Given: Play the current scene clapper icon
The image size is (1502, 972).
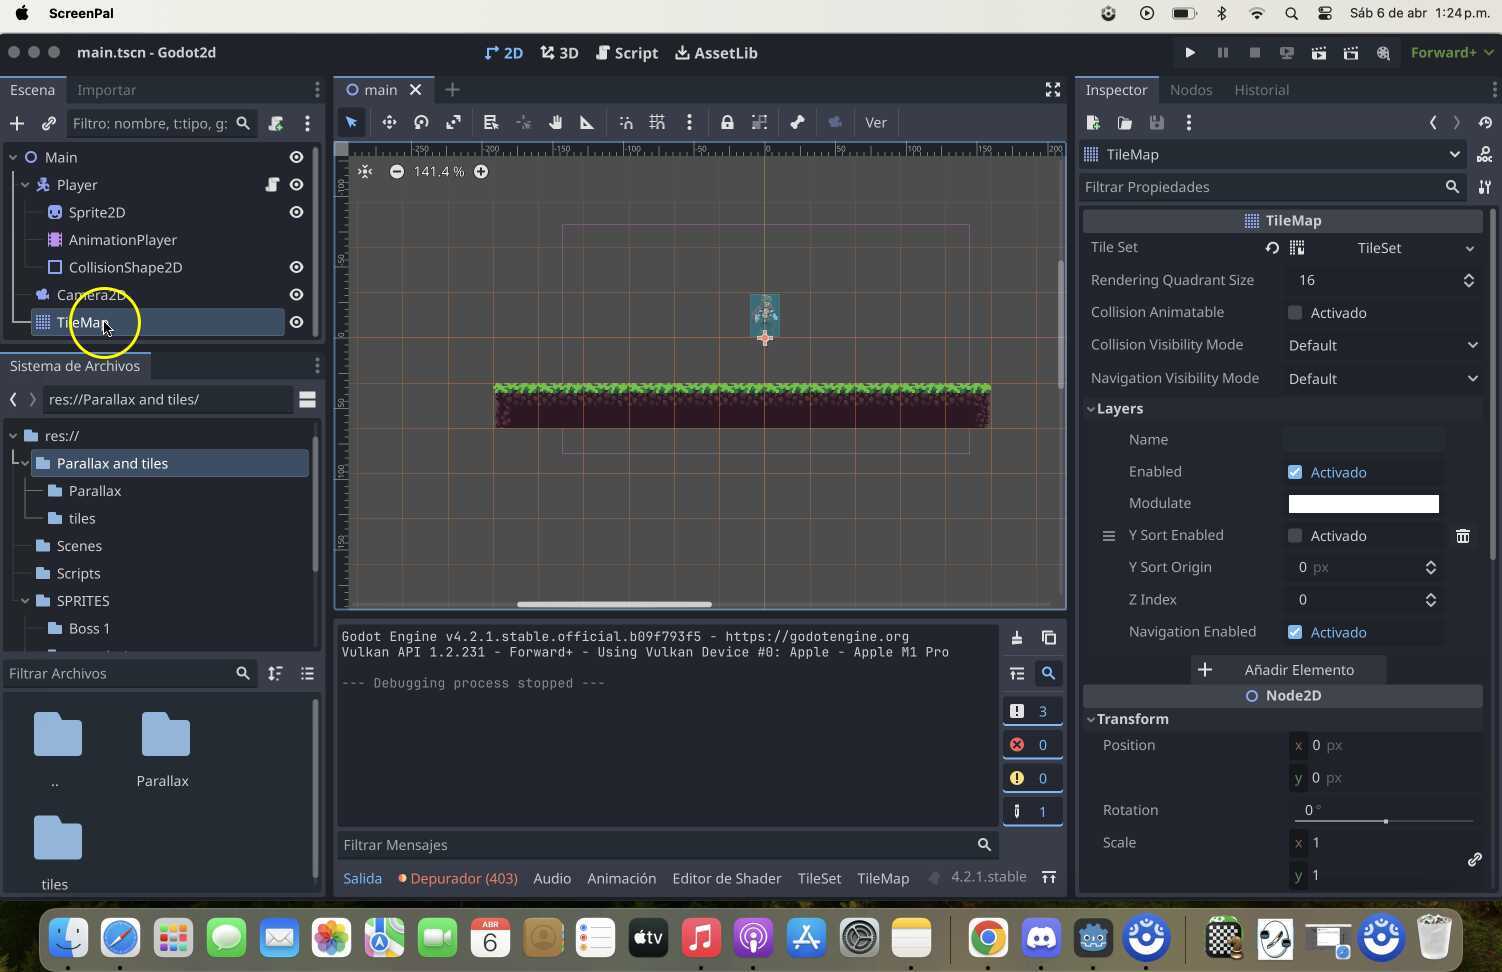Looking at the screenshot, I should tap(1319, 53).
